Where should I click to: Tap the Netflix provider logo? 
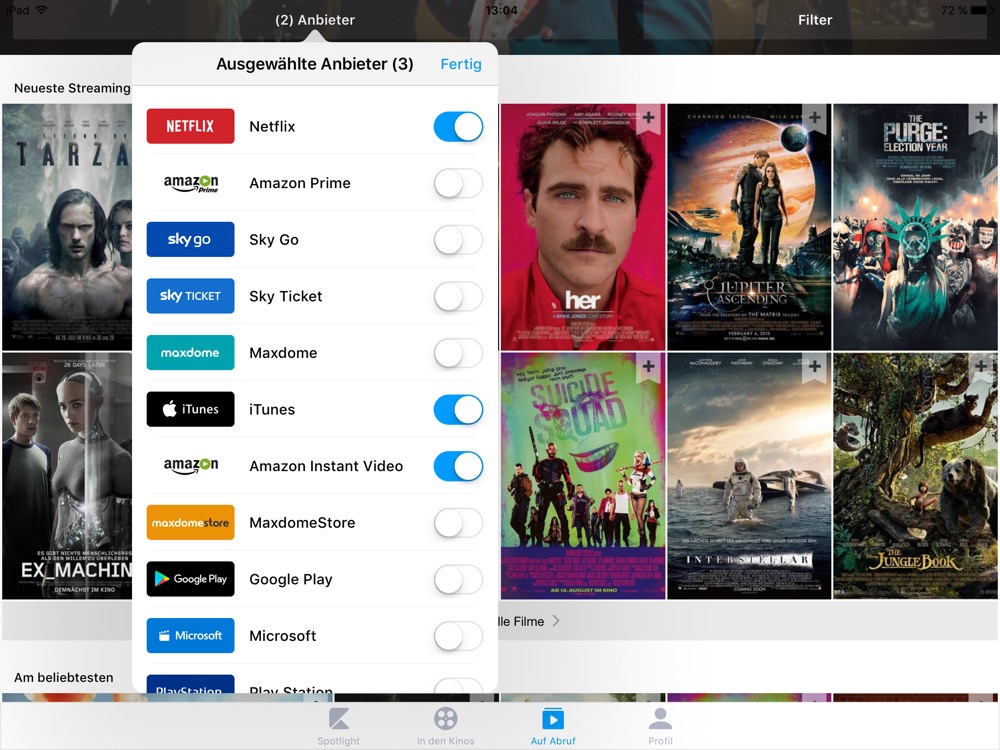coord(190,127)
